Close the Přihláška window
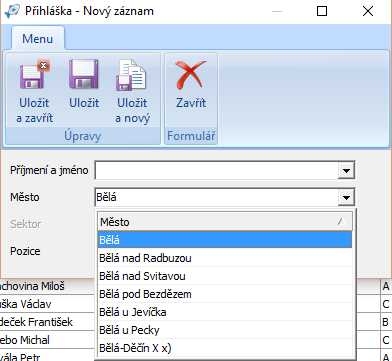392x361 pixels. 368,11
